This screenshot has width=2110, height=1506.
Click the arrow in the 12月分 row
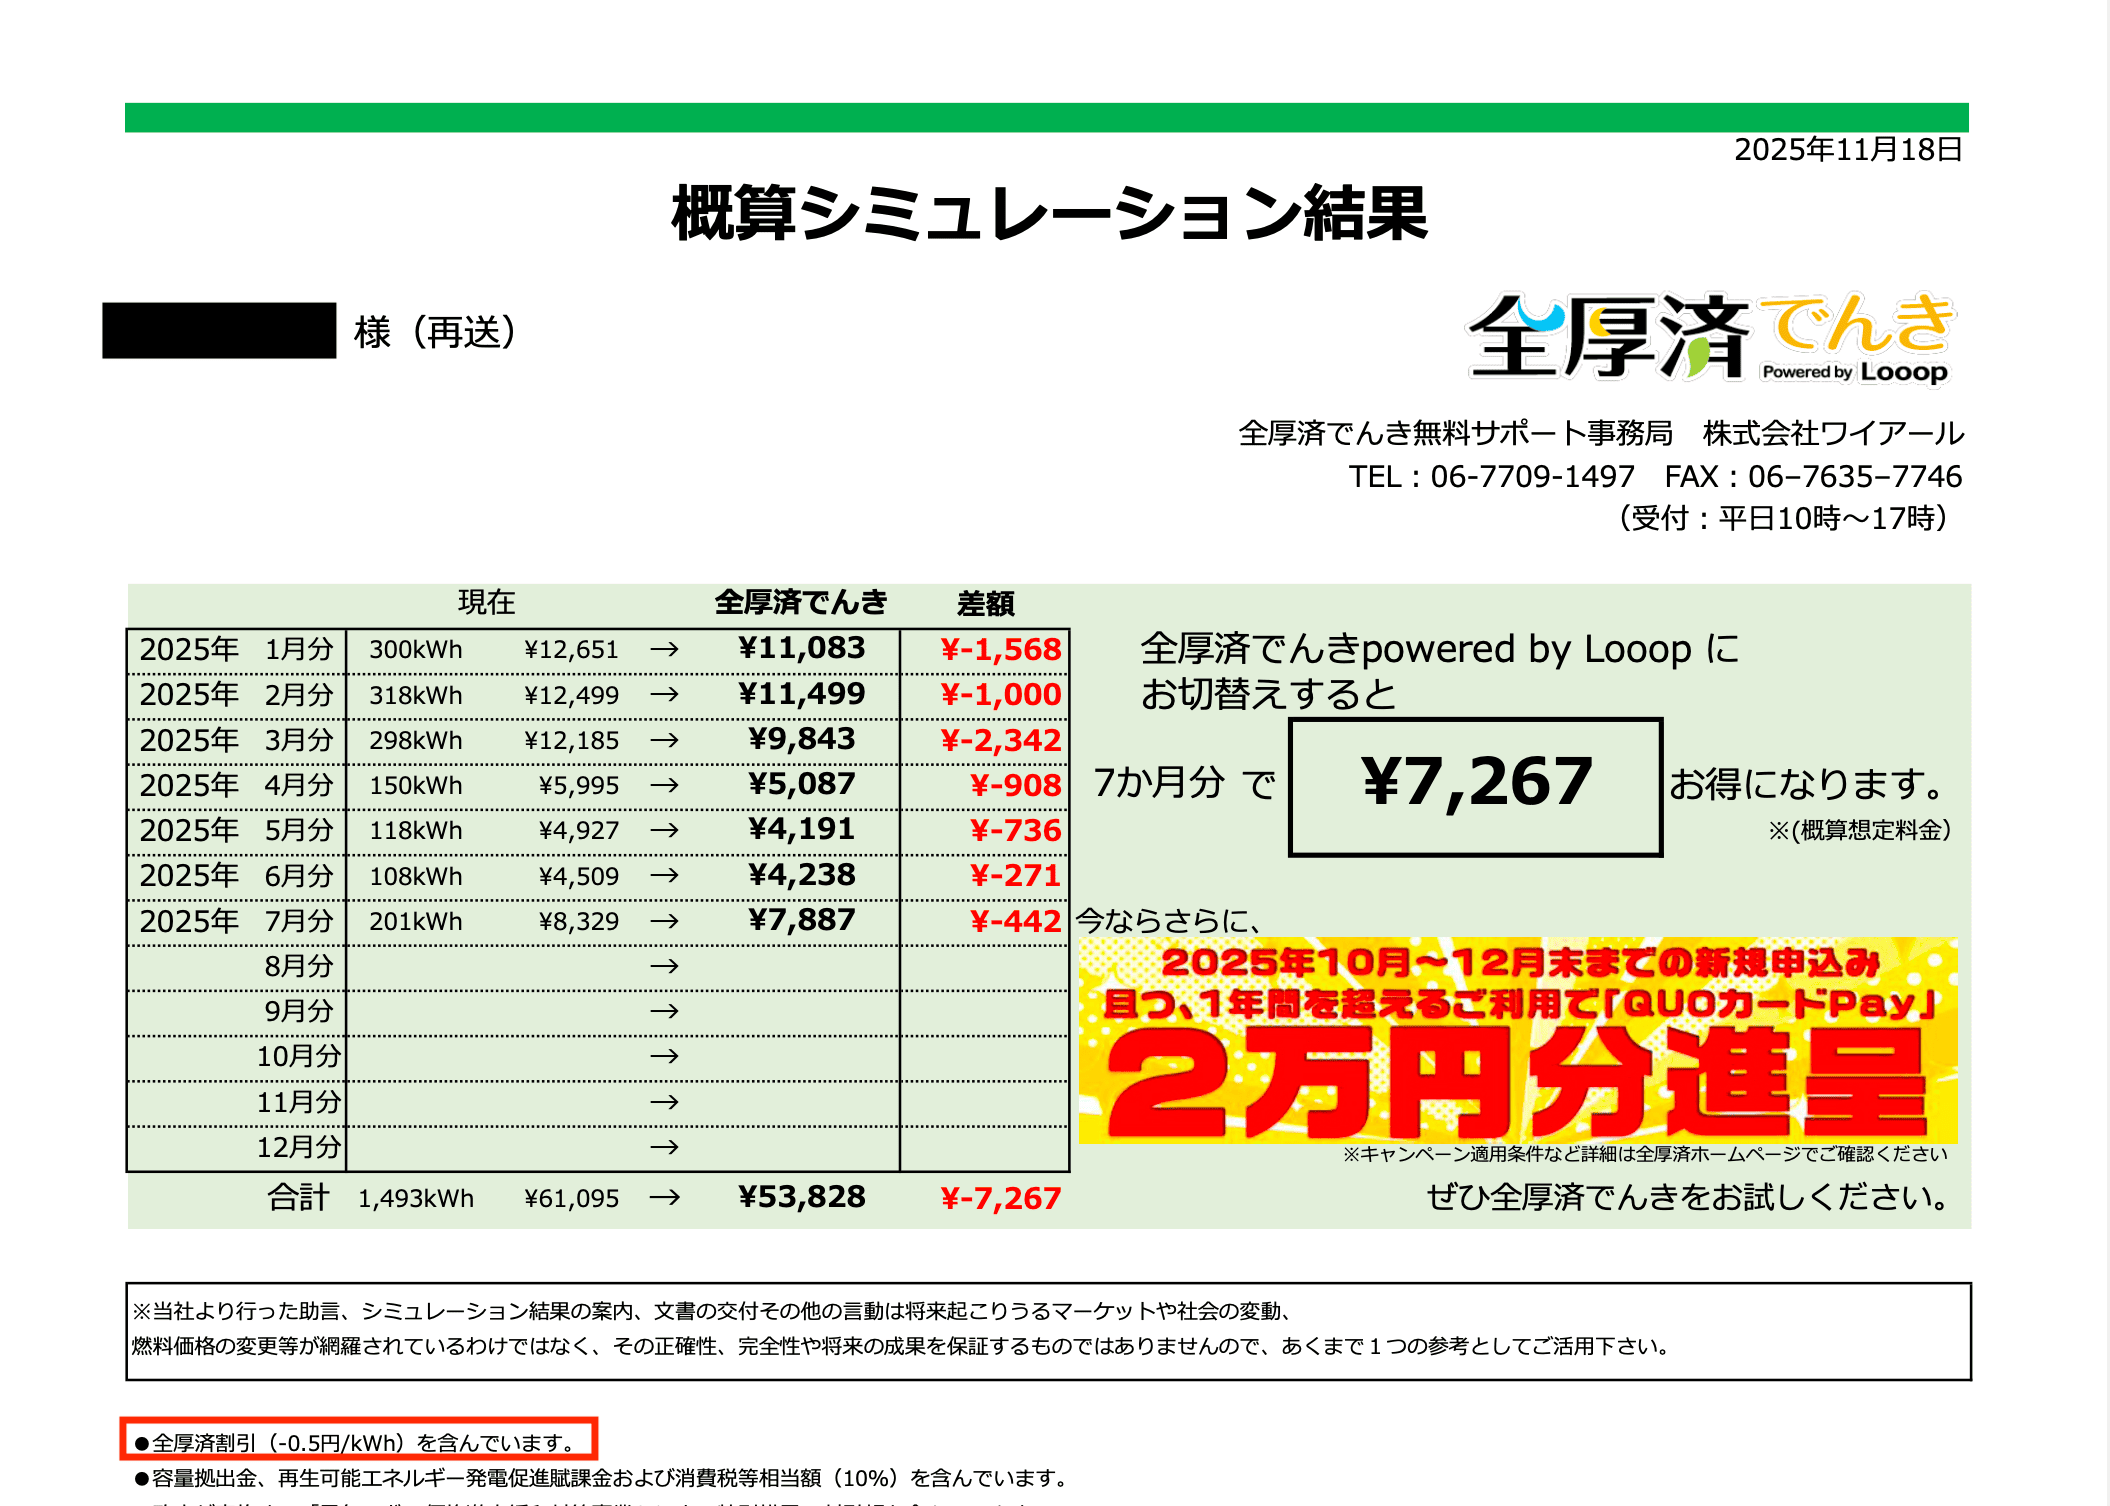tap(664, 1147)
